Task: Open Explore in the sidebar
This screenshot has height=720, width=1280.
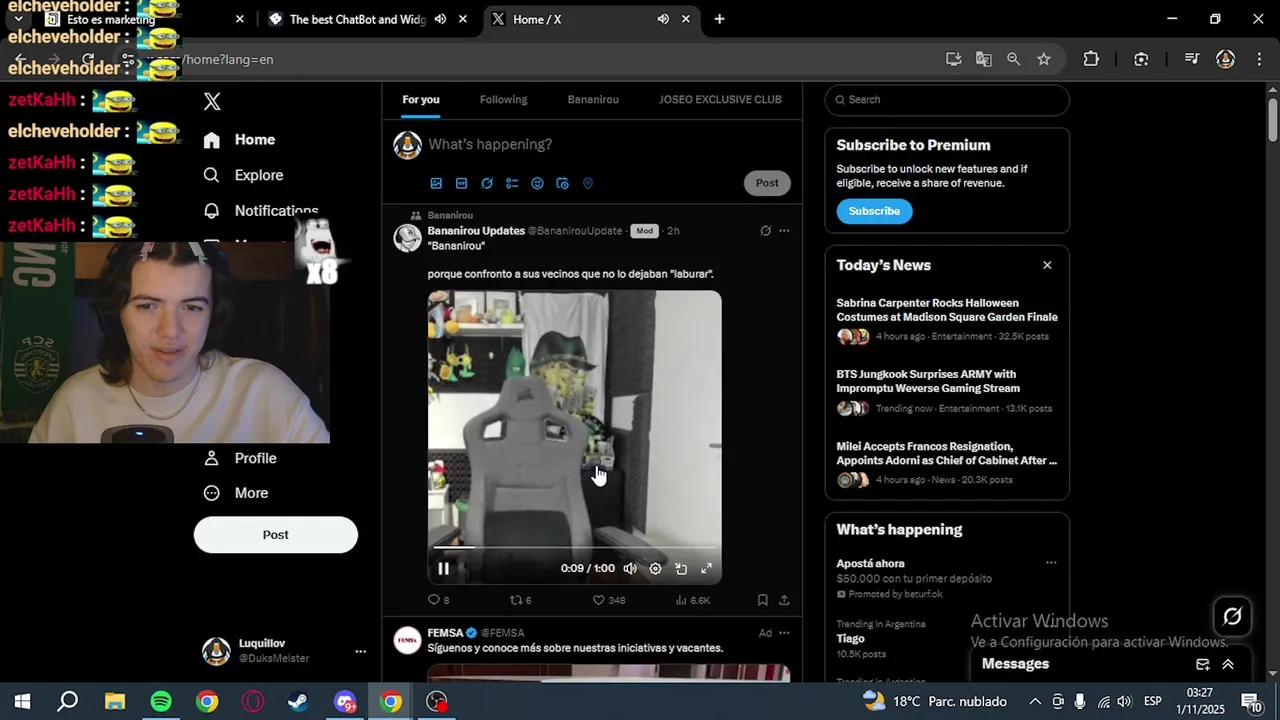Action: pyautogui.click(x=243, y=175)
